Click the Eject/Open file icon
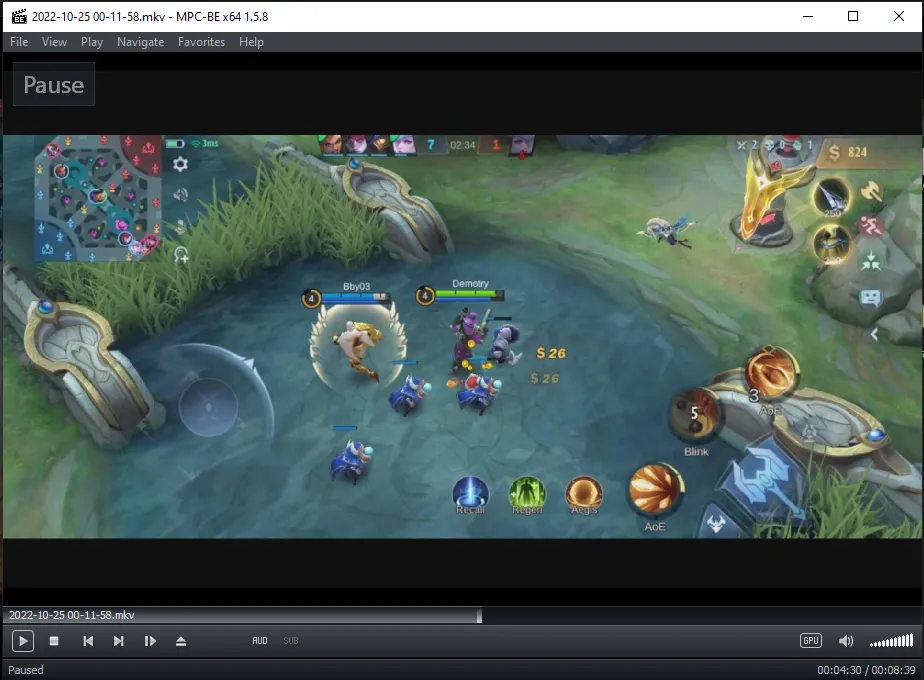The height and width of the screenshot is (680, 924). [181, 641]
